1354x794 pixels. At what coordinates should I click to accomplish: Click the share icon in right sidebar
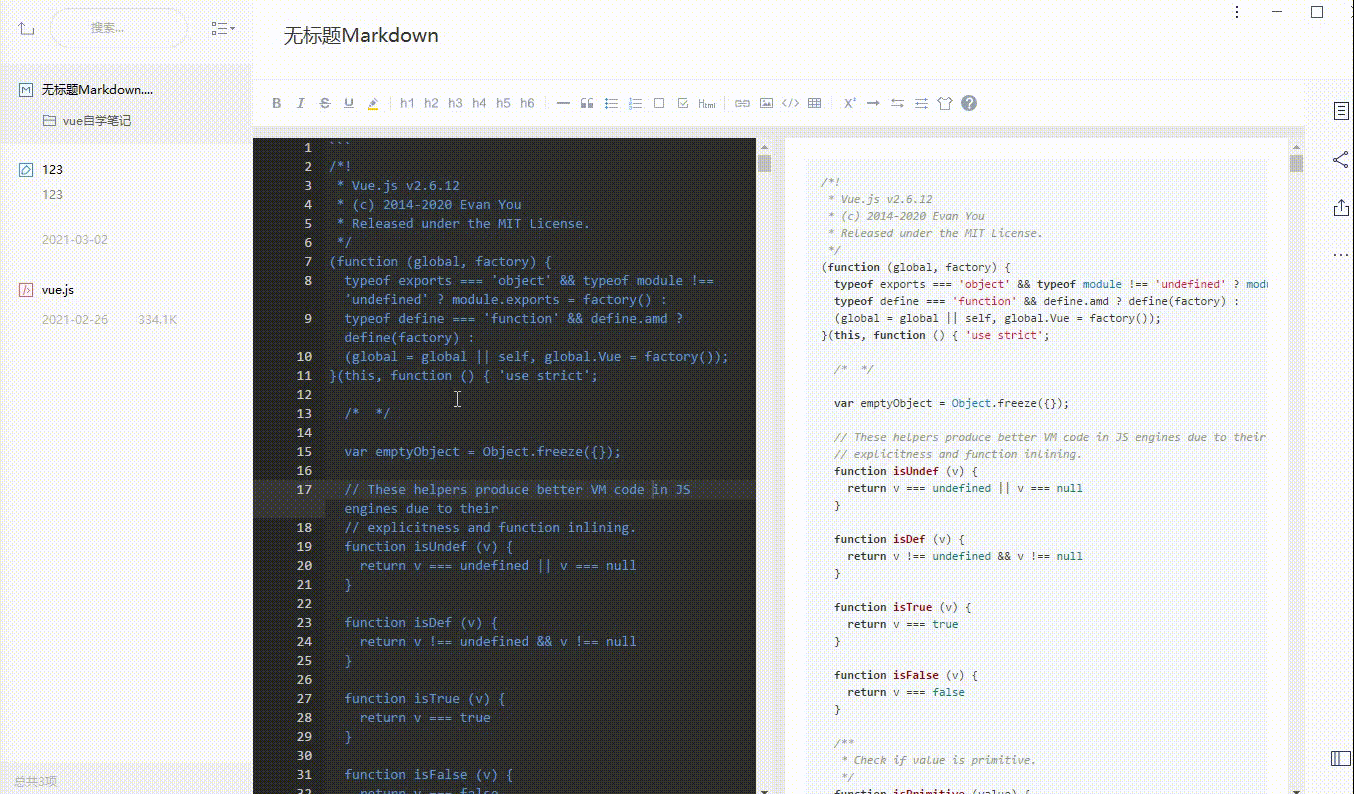(1341, 159)
